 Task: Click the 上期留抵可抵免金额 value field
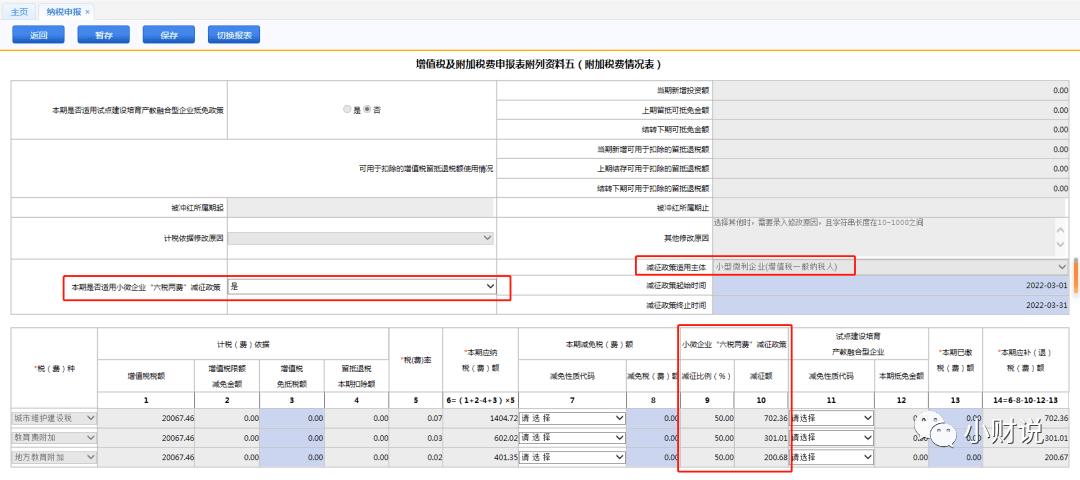(x=890, y=109)
